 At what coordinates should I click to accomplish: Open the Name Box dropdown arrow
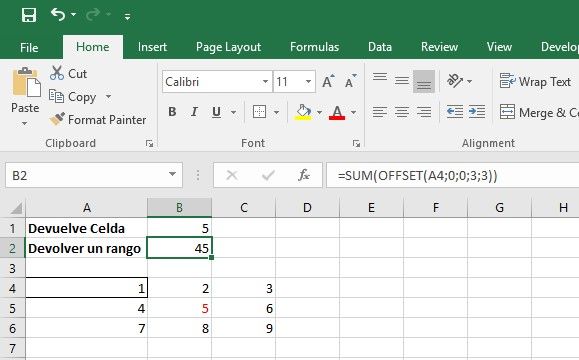[172, 174]
